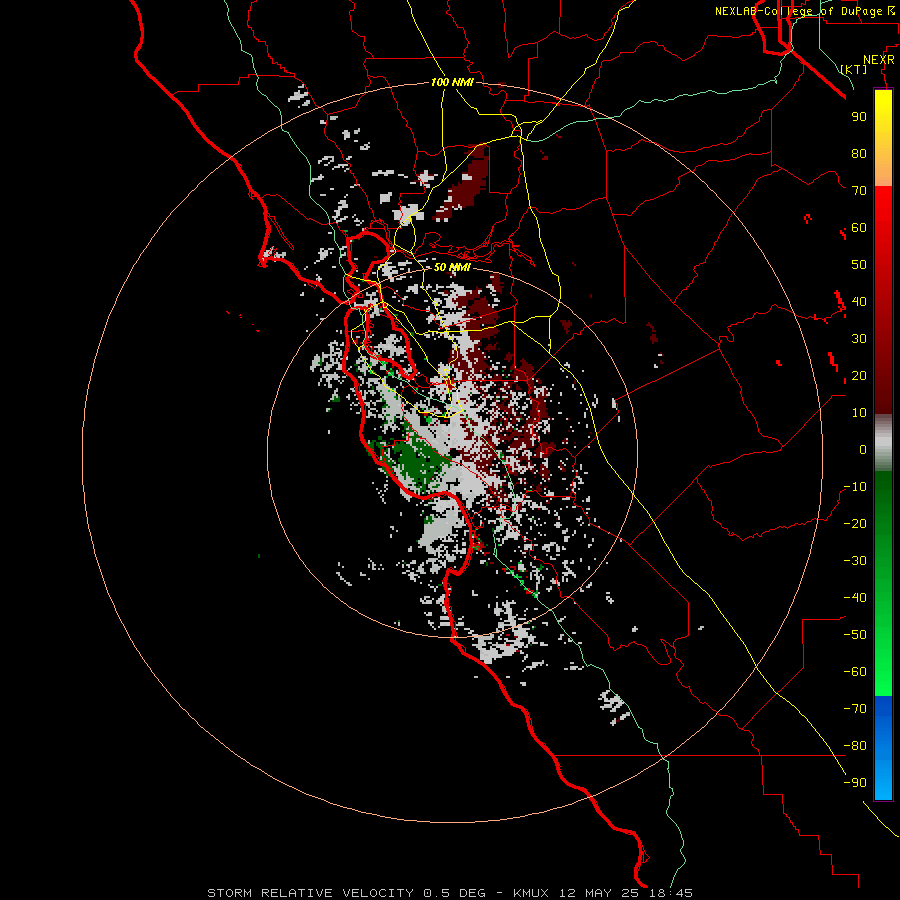The image size is (900, 900).
Task: Click the gray zero-velocity segment of the scale
Action: (883, 443)
